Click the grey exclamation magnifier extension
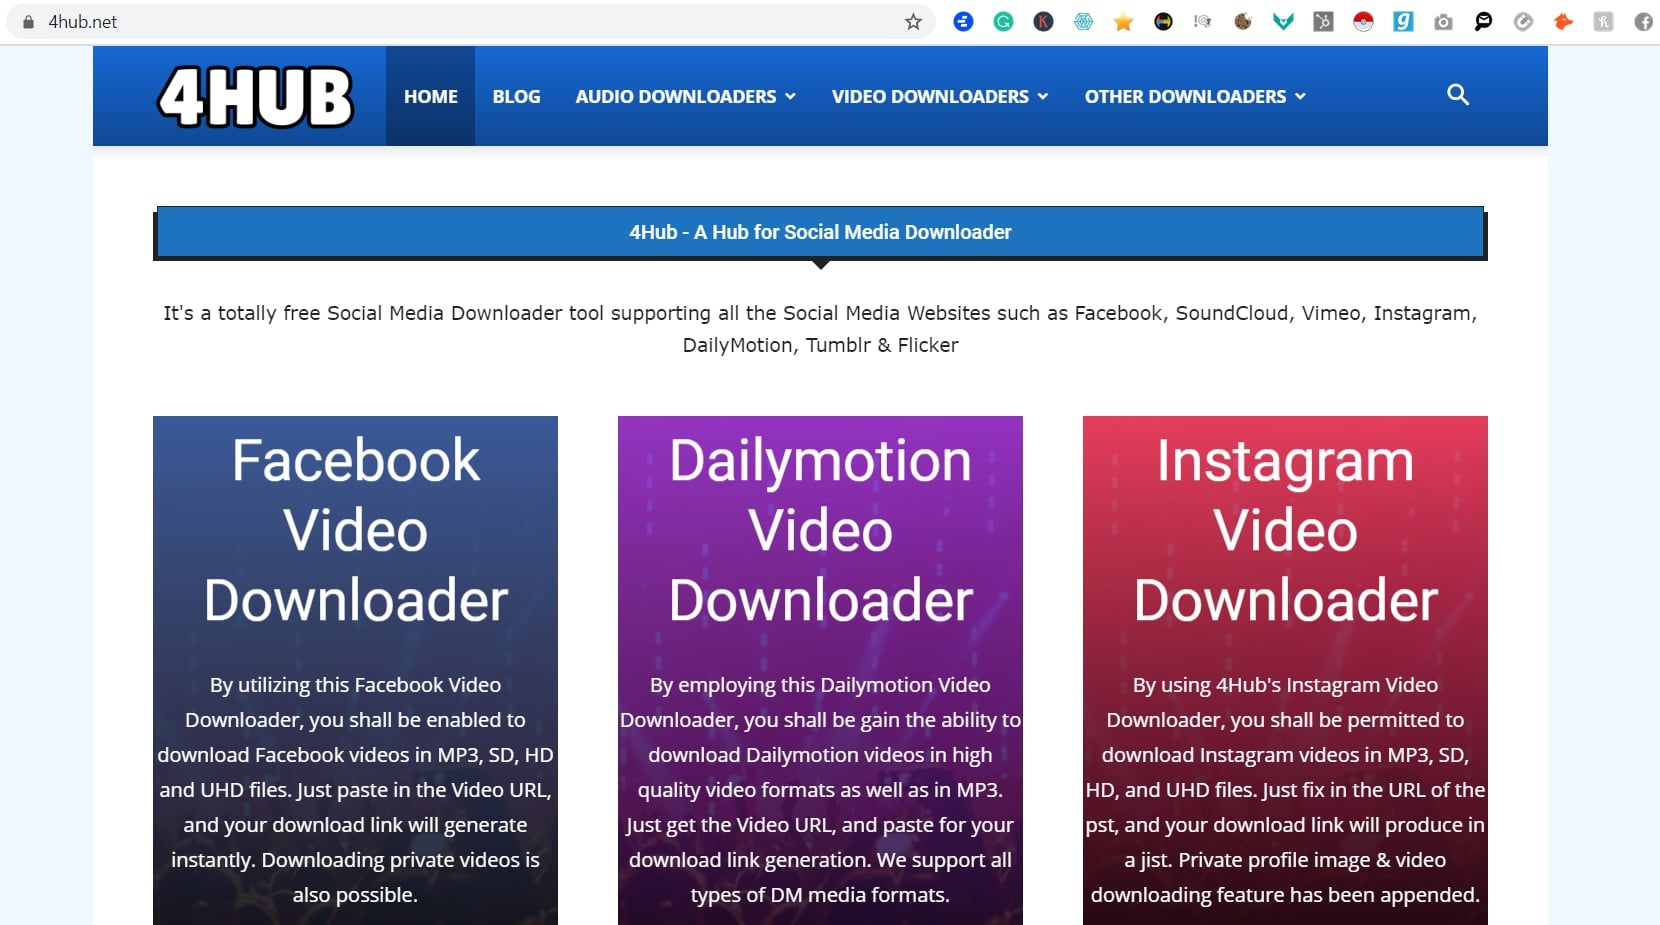 pos(1203,21)
